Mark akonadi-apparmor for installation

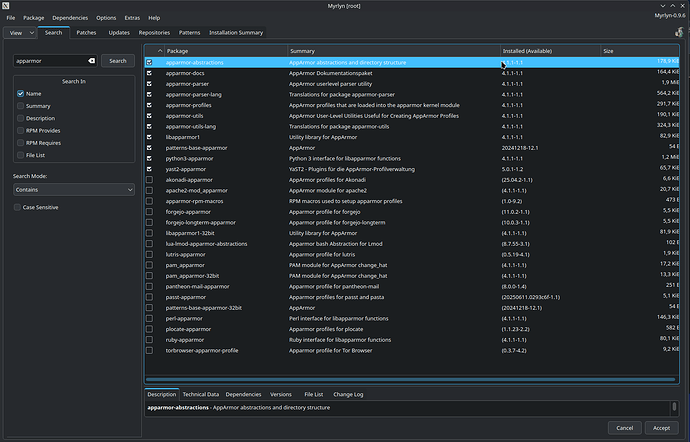[150, 180]
